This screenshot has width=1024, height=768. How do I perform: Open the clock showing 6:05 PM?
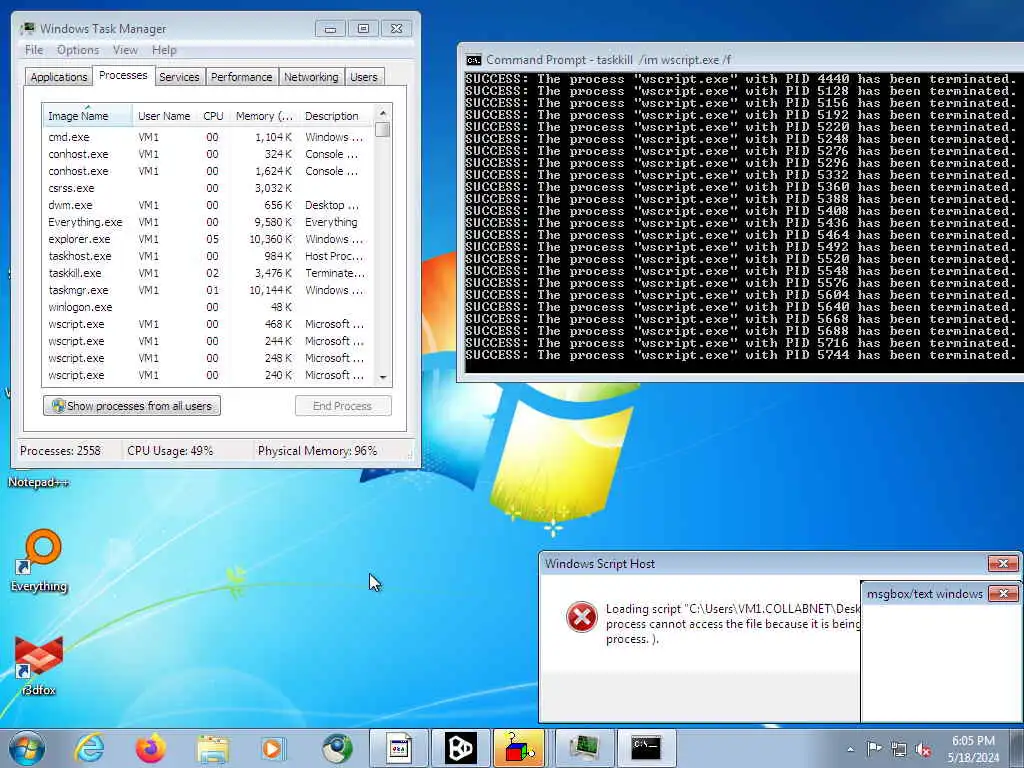973,749
